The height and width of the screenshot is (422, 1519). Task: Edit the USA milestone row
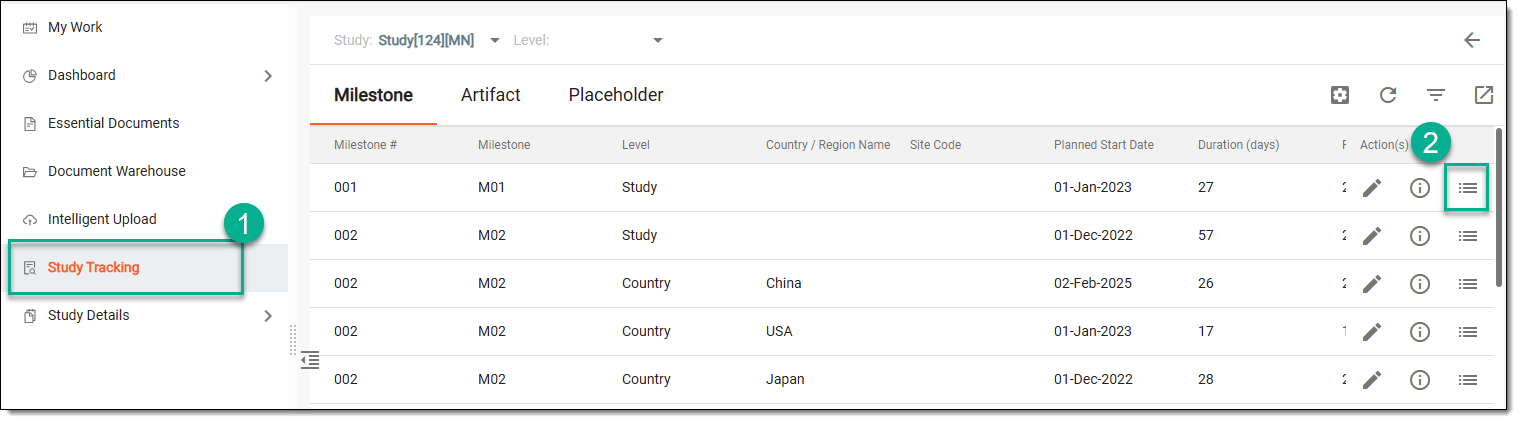coord(1372,332)
